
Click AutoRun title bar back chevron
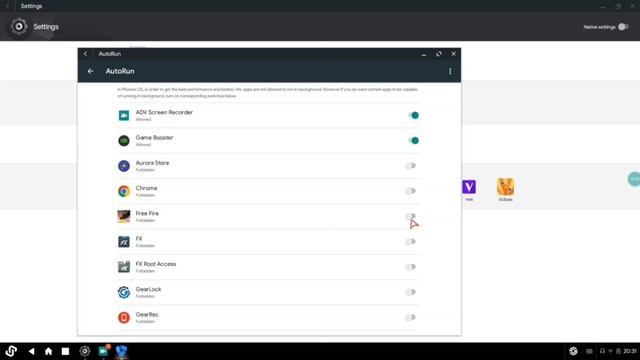pyautogui.click(x=85, y=54)
